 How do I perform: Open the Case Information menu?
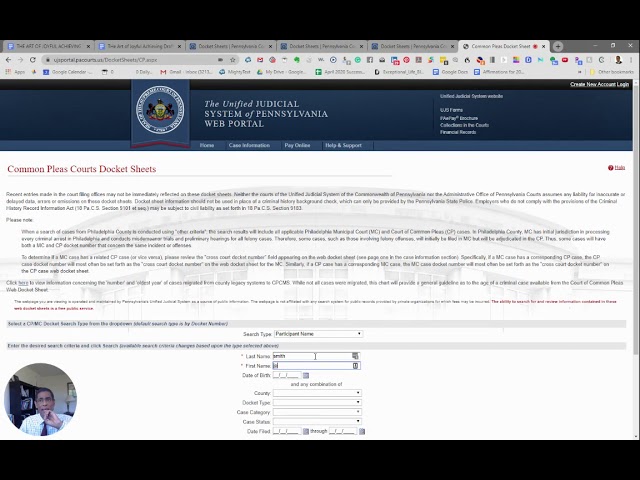[249, 145]
